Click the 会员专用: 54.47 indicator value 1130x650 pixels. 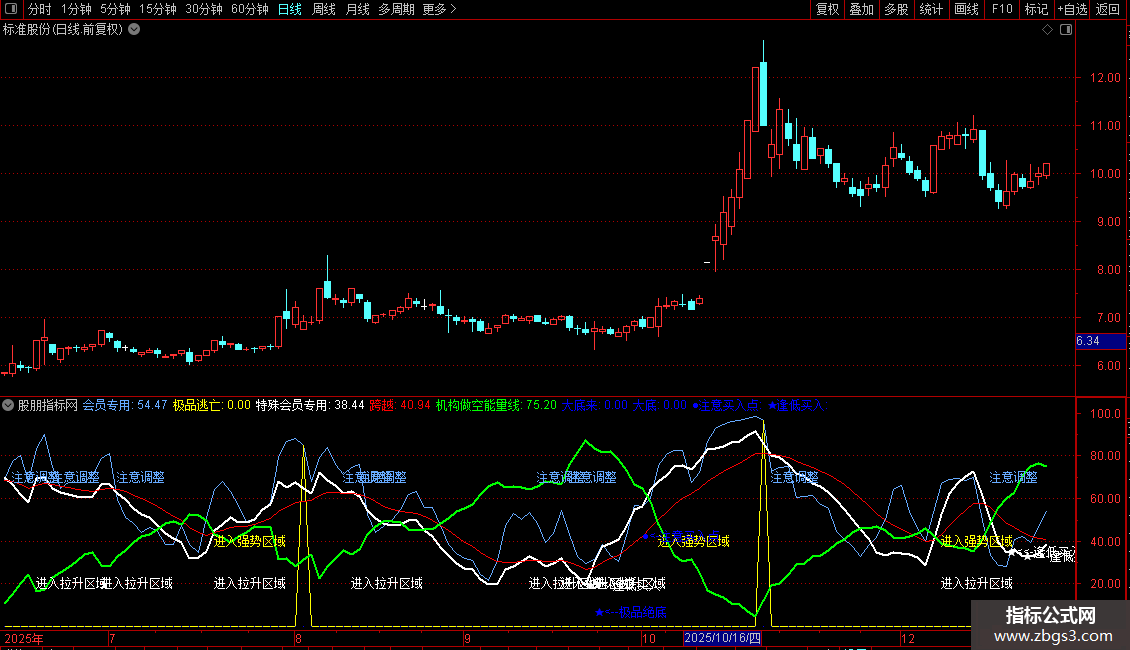coord(125,405)
